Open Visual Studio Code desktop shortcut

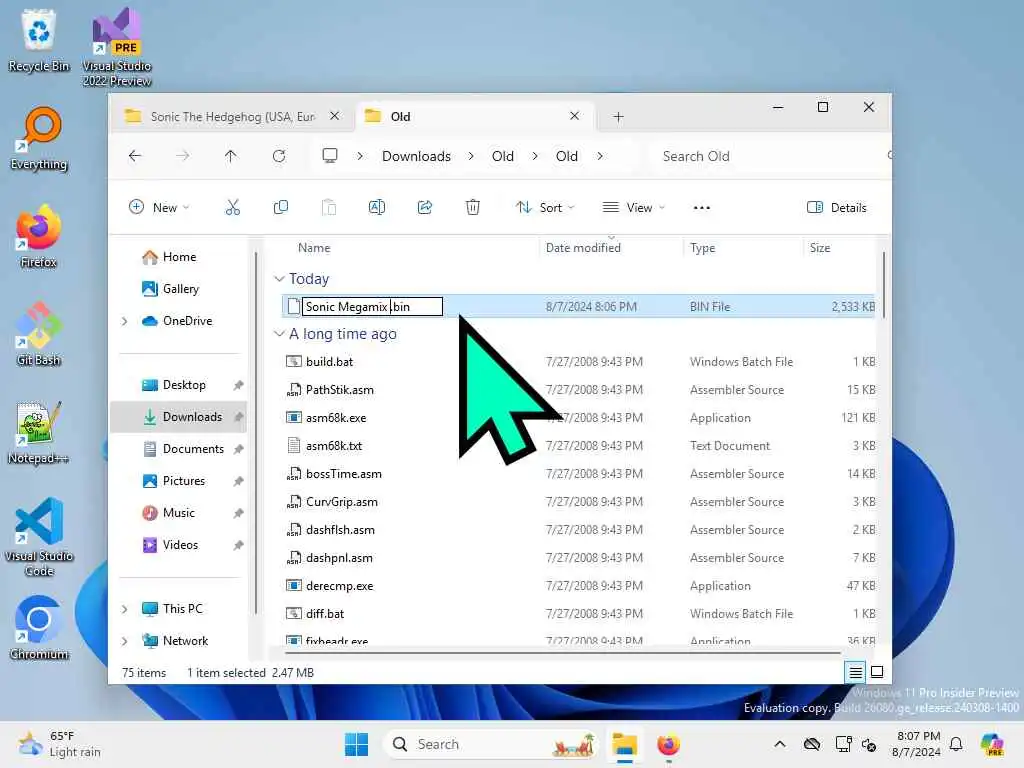39,537
